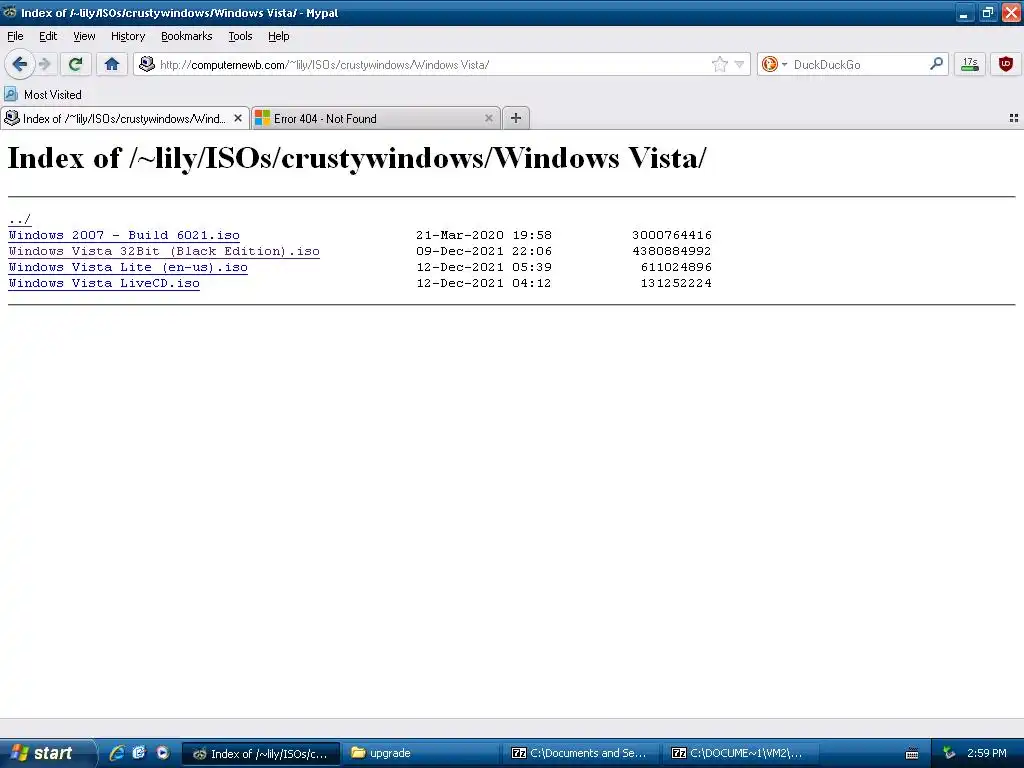Click the Forward arrow button

click(x=44, y=64)
